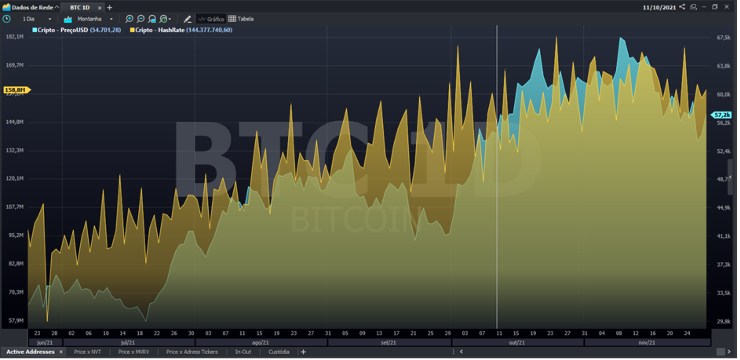740x360 pixels.
Task: Zoom out with the minus magnifier
Action: pos(141,19)
